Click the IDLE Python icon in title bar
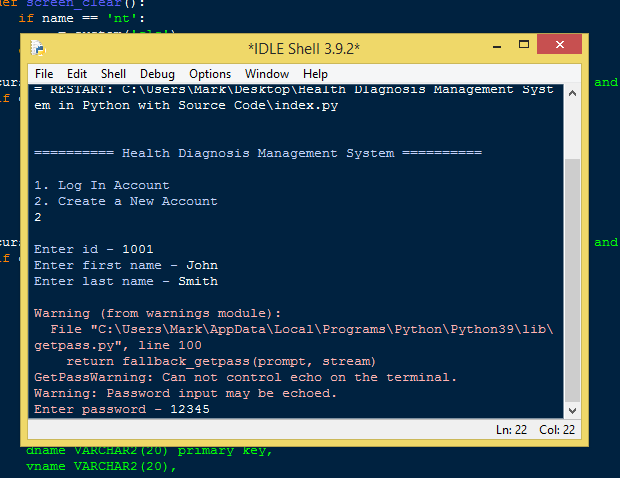The height and width of the screenshot is (478, 620). (x=37, y=47)
